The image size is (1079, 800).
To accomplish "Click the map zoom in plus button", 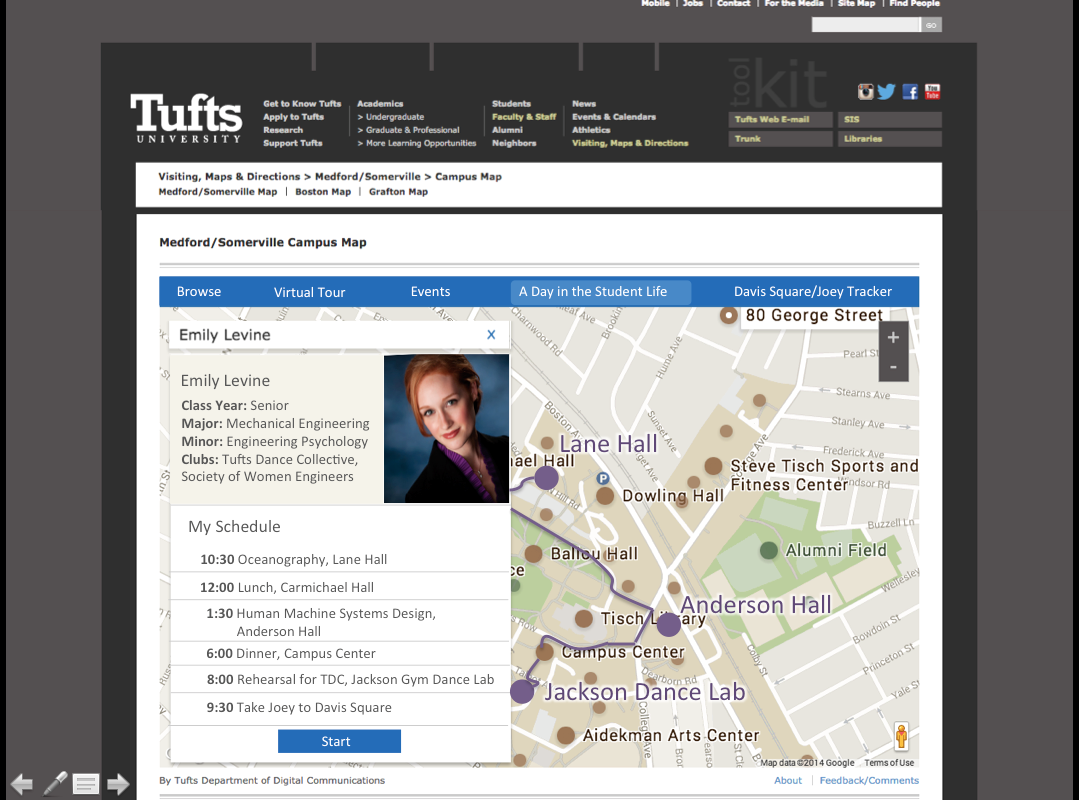I will (893, 337).
